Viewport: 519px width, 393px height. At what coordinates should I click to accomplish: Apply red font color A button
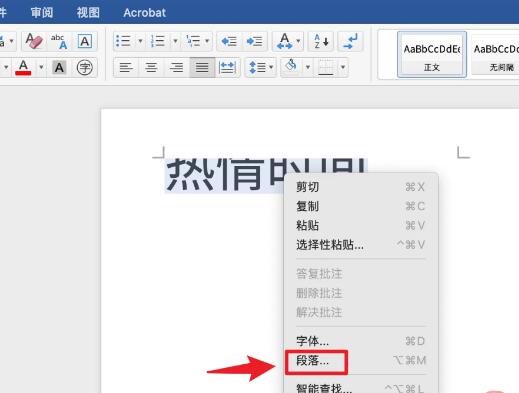(23, 68)
